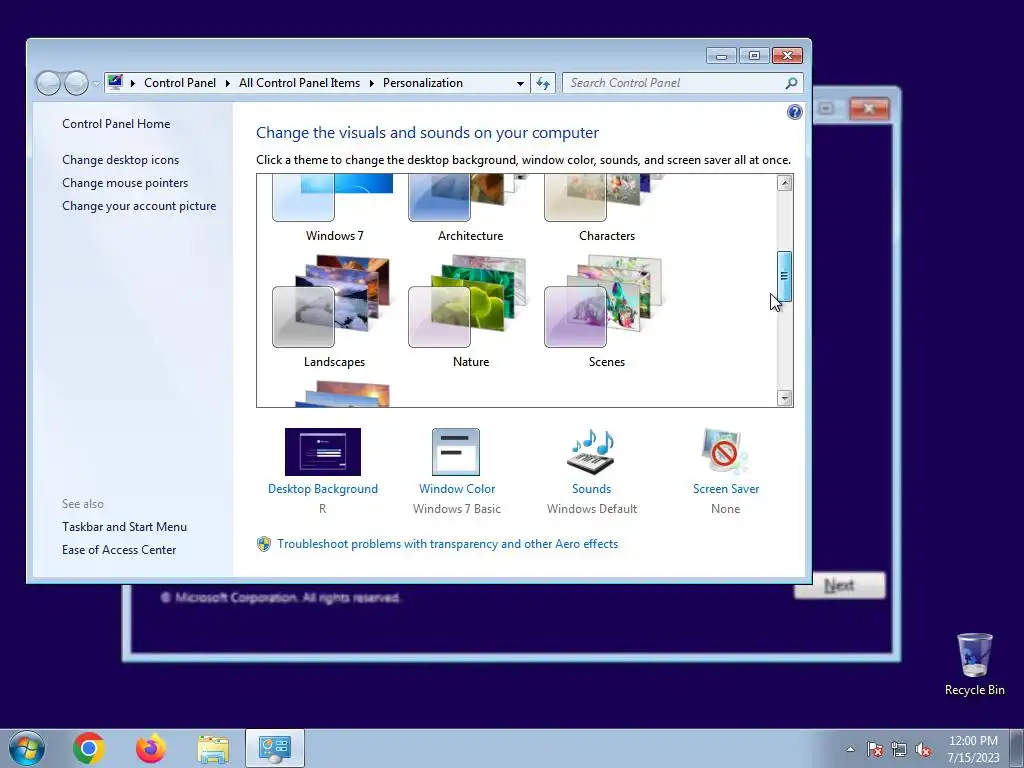Open Windows Explorer from taskbar

coord(213,748)
